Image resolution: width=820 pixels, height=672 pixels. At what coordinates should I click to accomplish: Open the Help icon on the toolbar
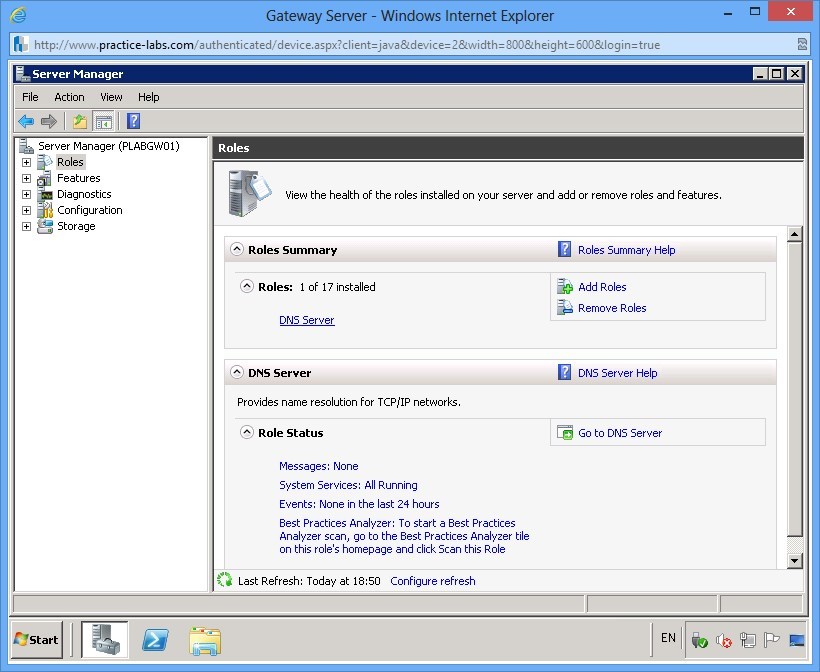[134, 121]
